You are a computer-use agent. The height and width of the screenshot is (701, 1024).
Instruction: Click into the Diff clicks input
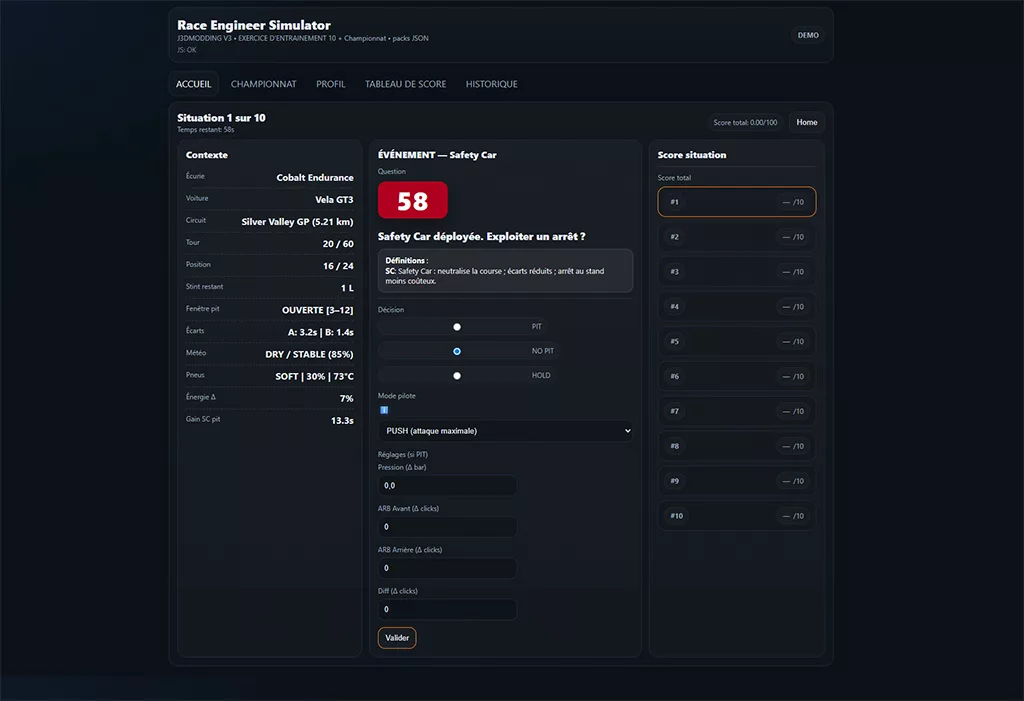(447, 609)
